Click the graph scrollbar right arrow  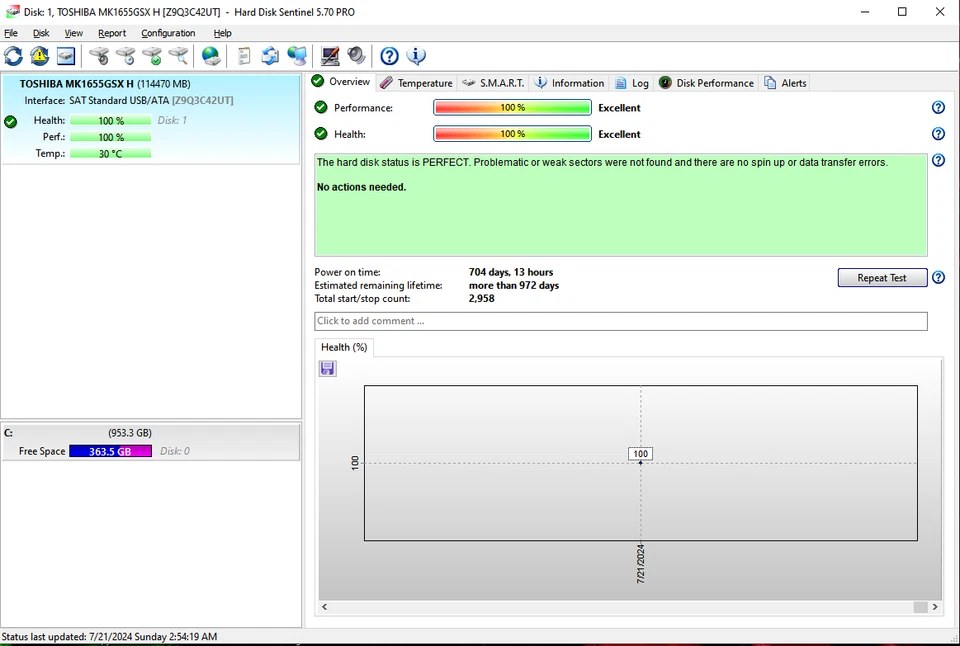pos(935,607)
